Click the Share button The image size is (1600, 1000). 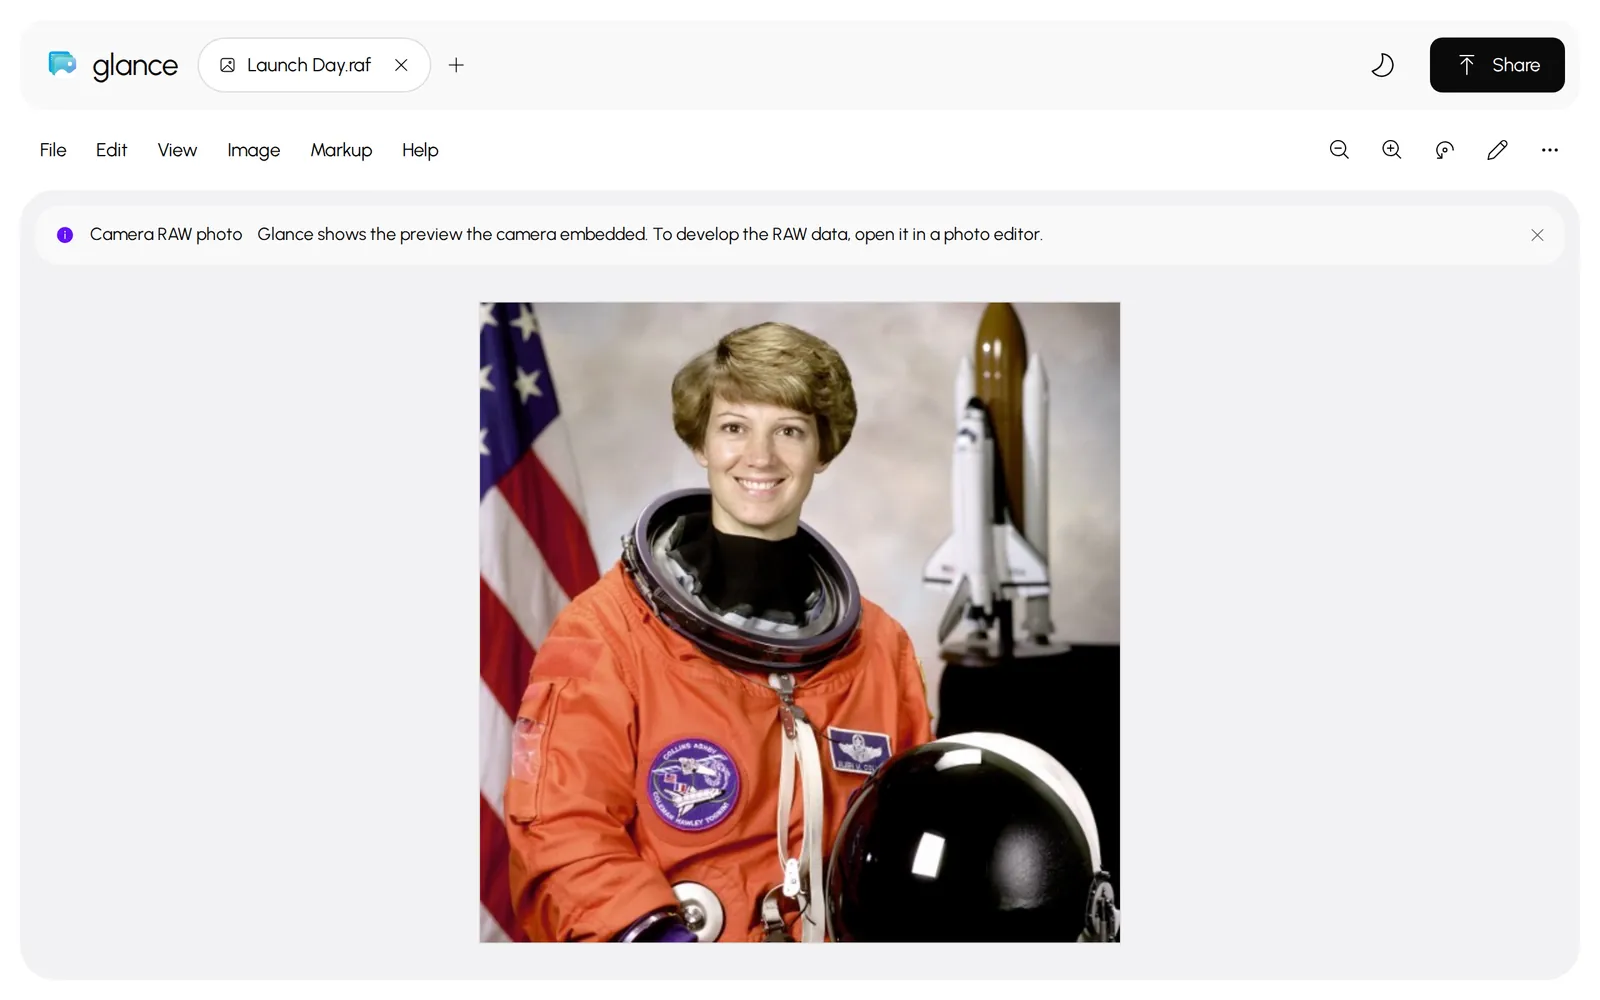click(x=1497, y=65)
